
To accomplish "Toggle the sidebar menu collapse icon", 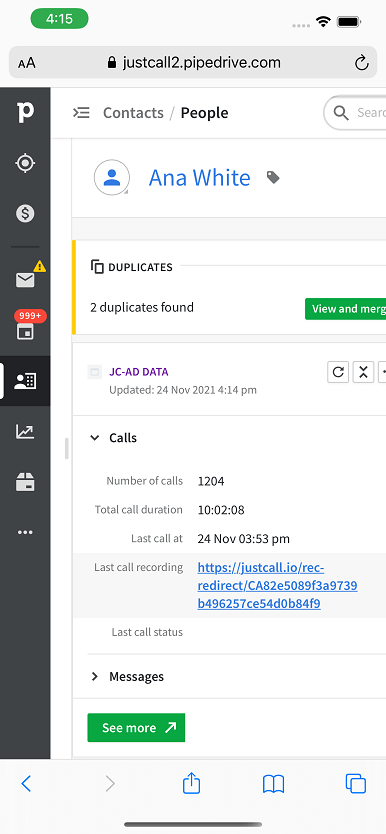I will [81, 113].
